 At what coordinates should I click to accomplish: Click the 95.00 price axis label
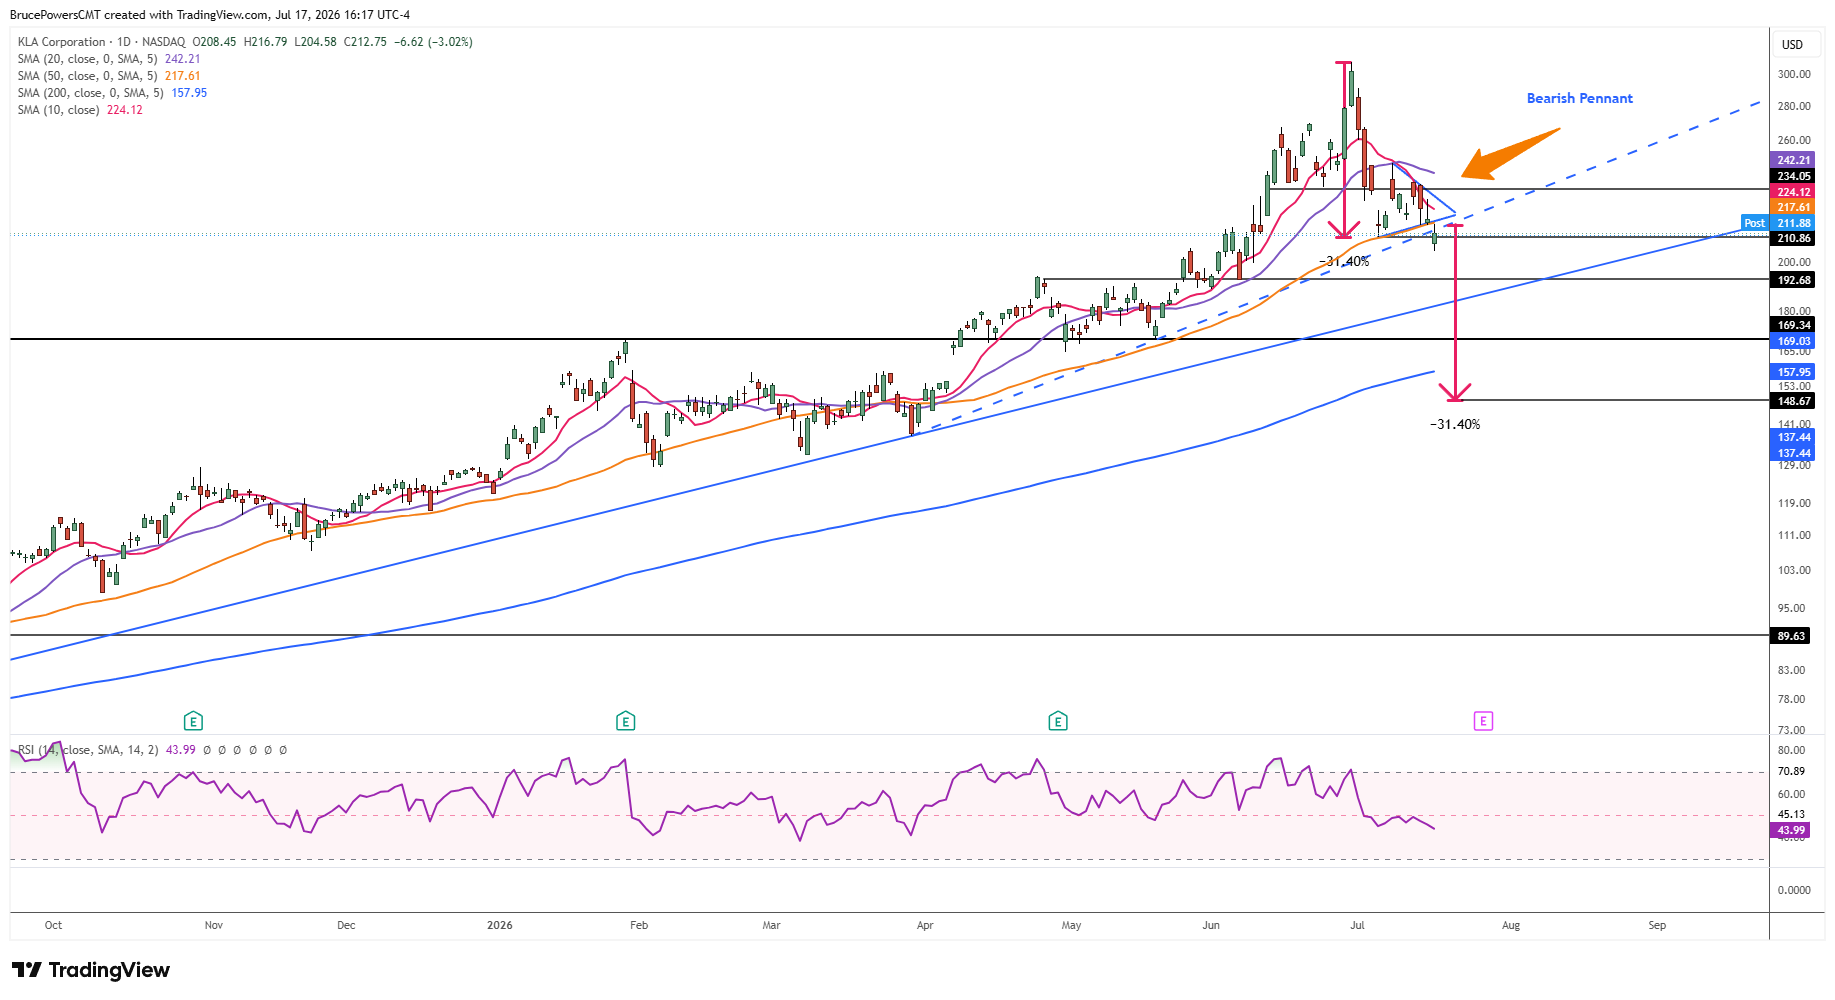point(1791,608)
